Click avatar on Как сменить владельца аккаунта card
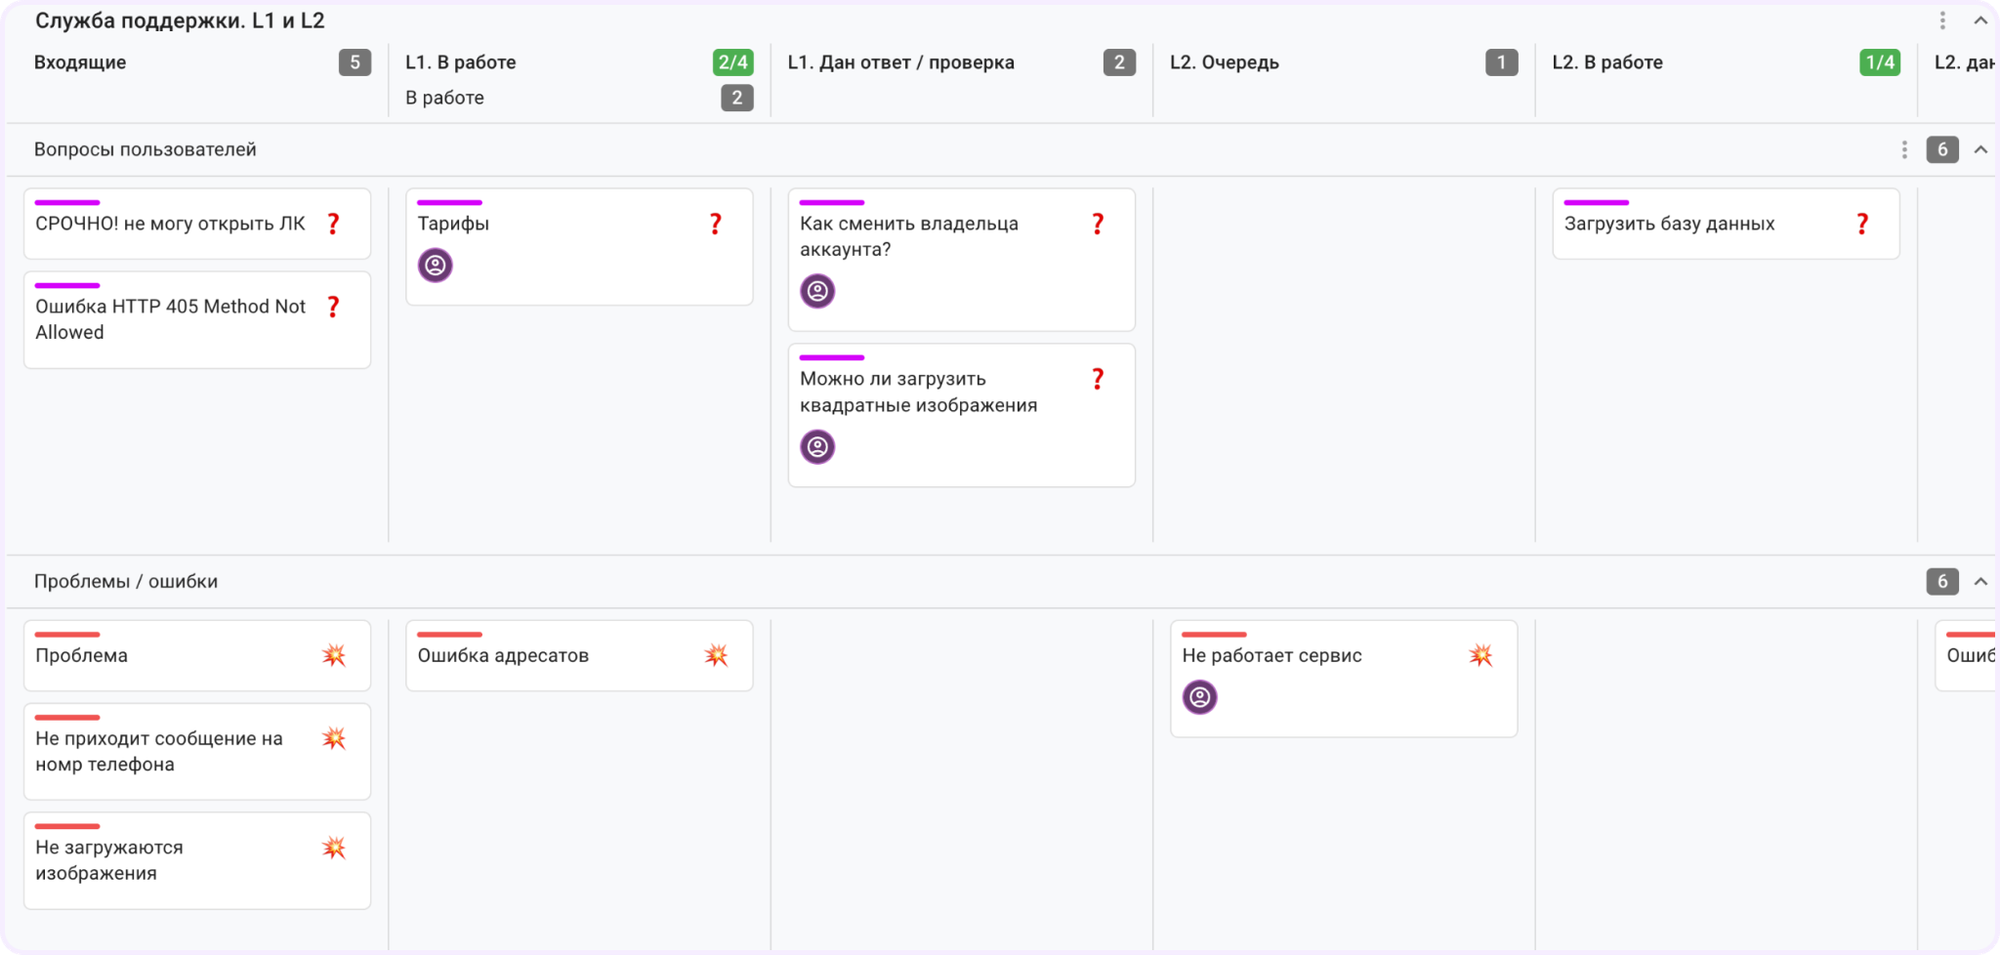2000x955 pixels. pyautogui.click(x=818, y=291)
